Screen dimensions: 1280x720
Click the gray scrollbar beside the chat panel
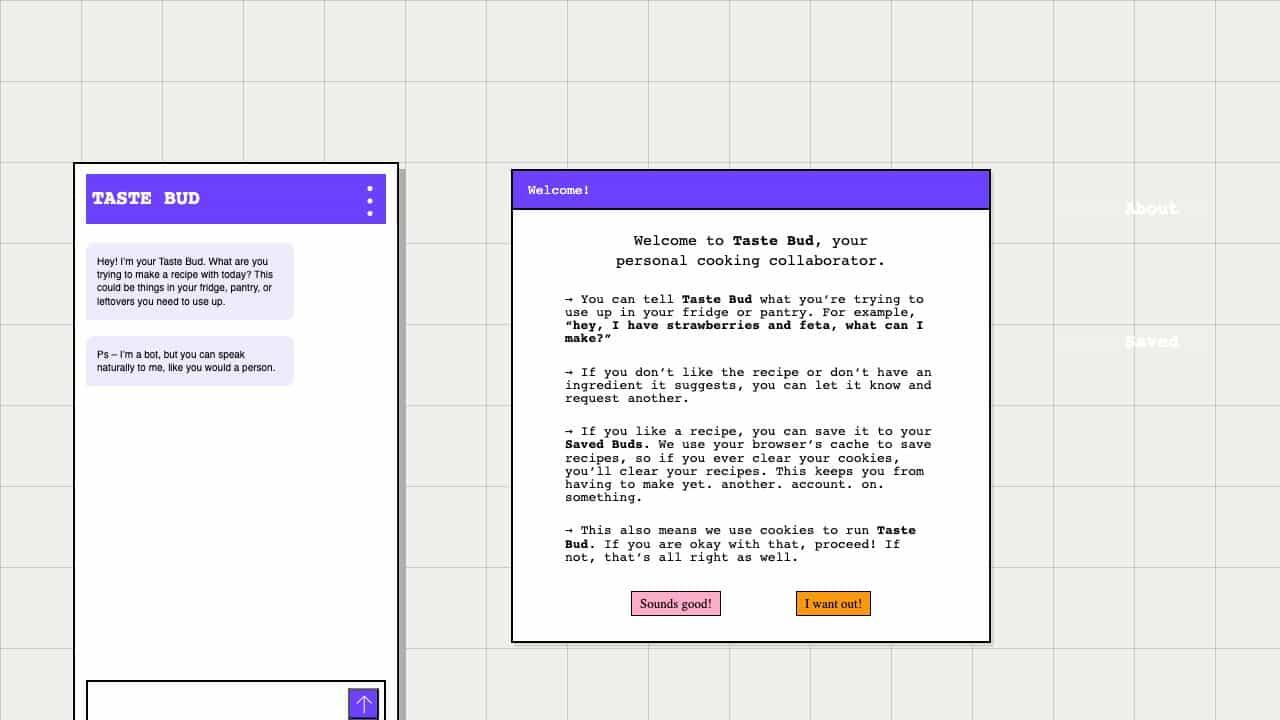(x=402, y=440)
